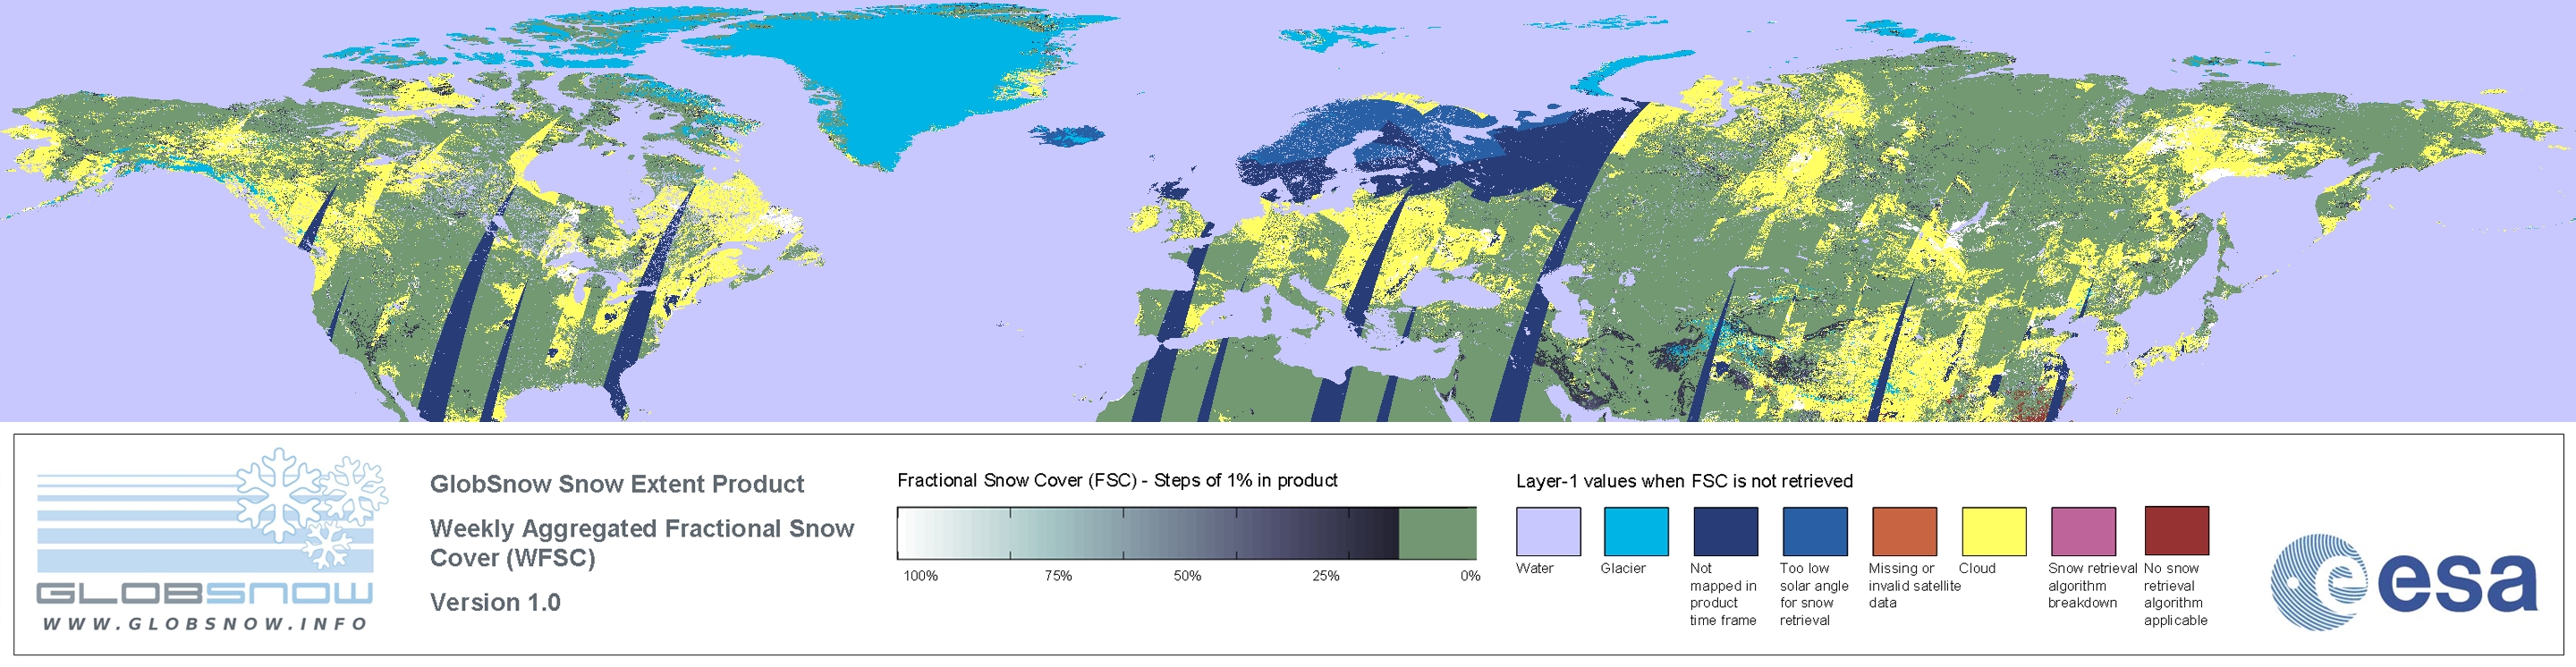Click the Water legend color swatch
Screen dimensions: 2576x667
pyautogui.click(x=1548, y=531)
